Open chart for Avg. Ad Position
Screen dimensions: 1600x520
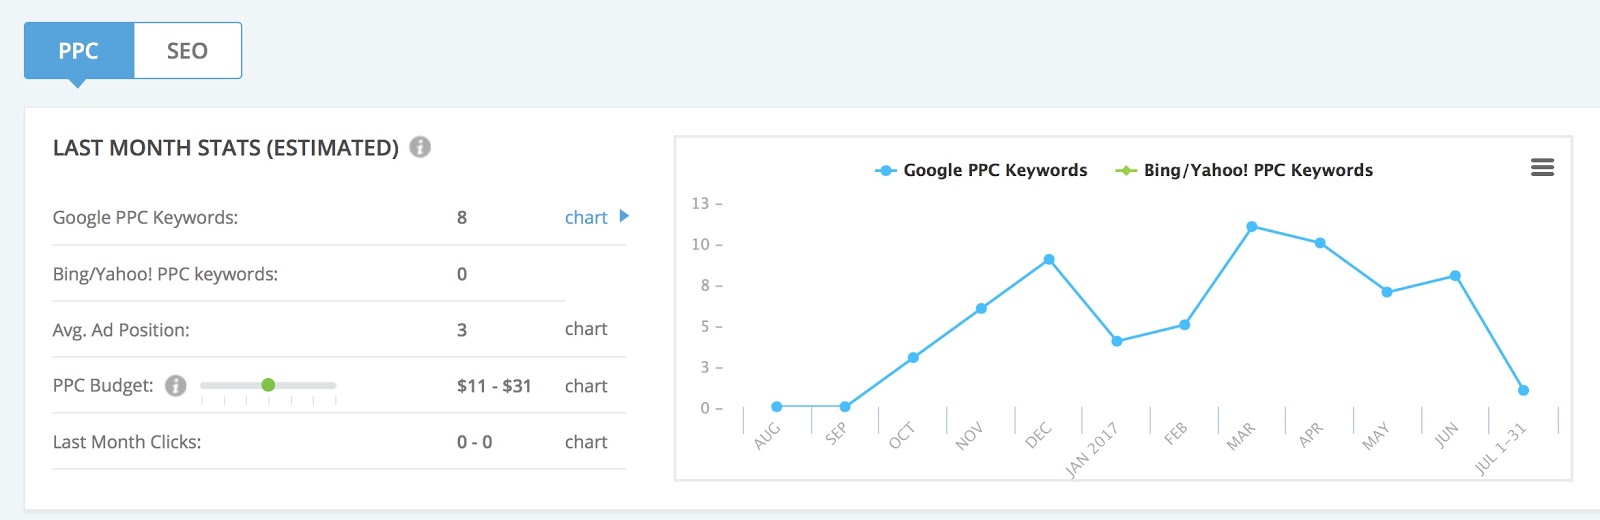click(x=586, y=329)
